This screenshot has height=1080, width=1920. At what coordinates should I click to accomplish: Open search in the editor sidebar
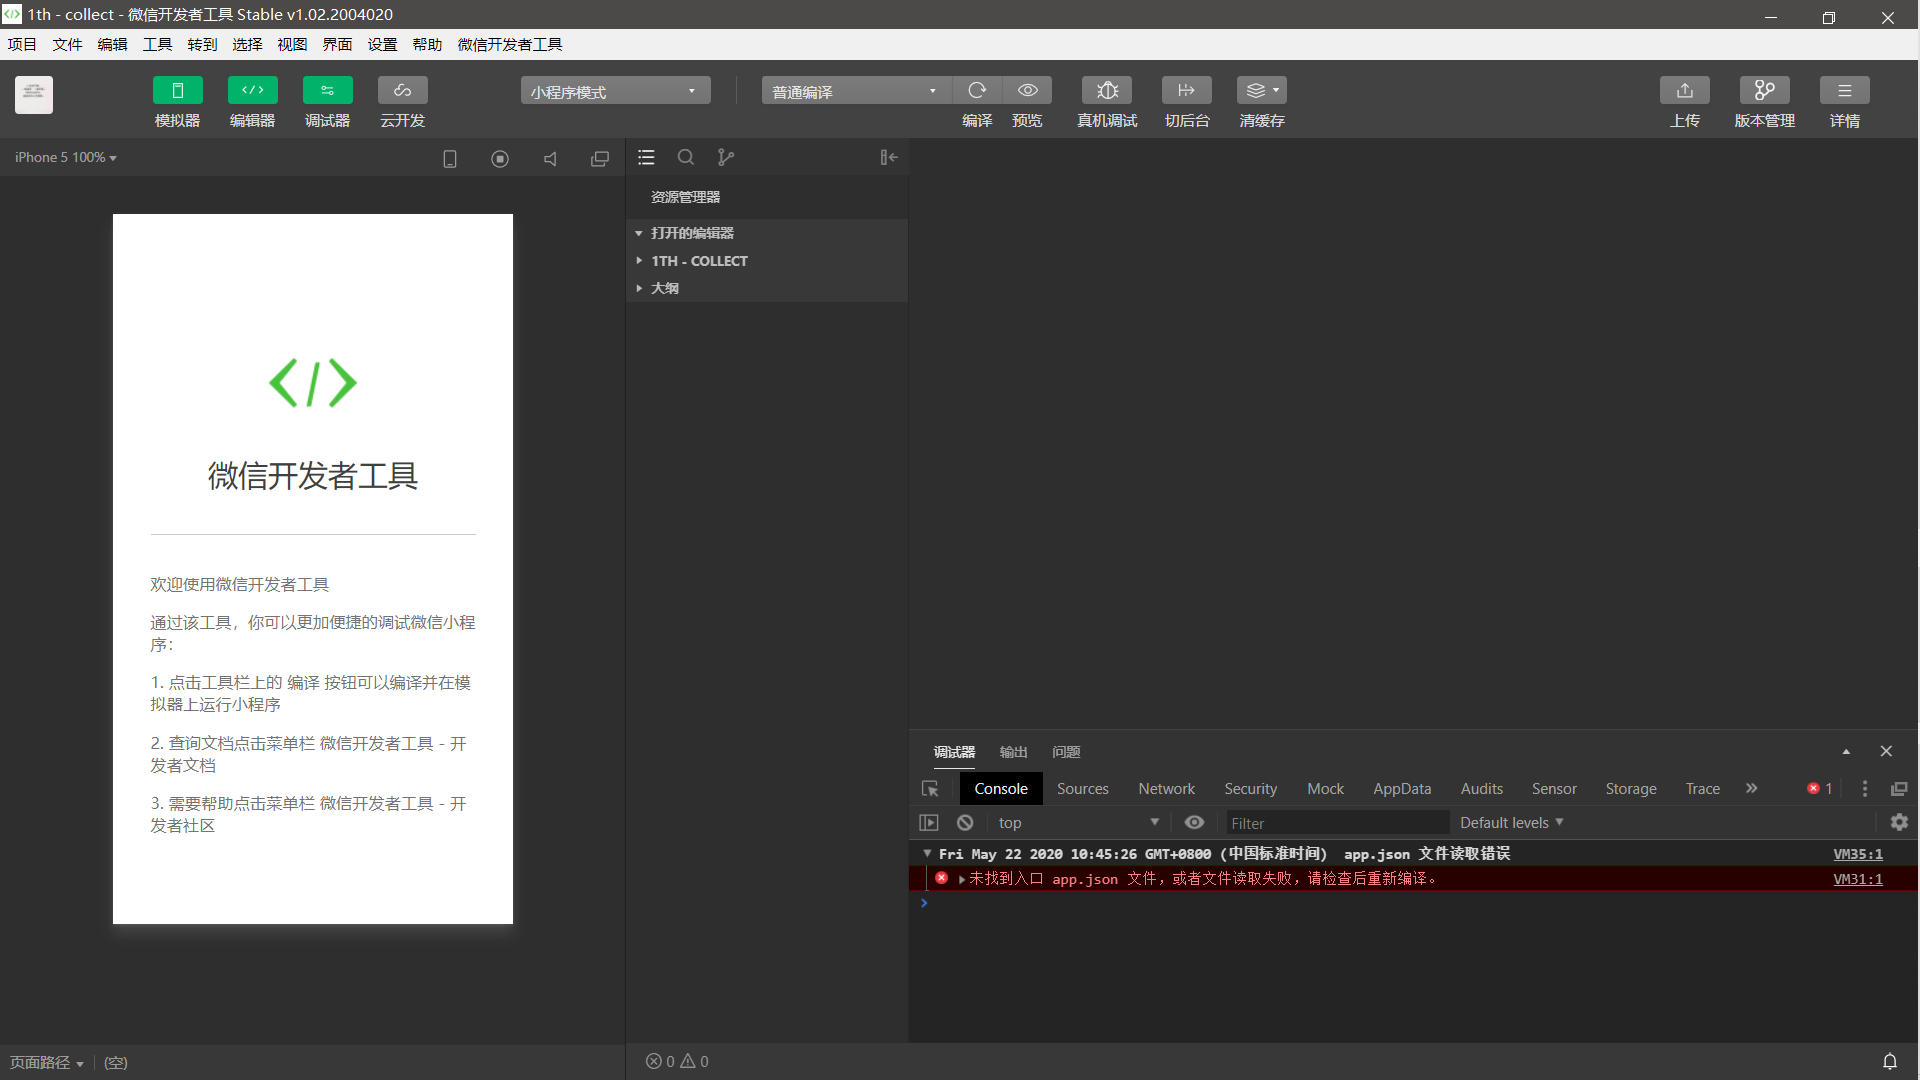click(x=686, y=158)
